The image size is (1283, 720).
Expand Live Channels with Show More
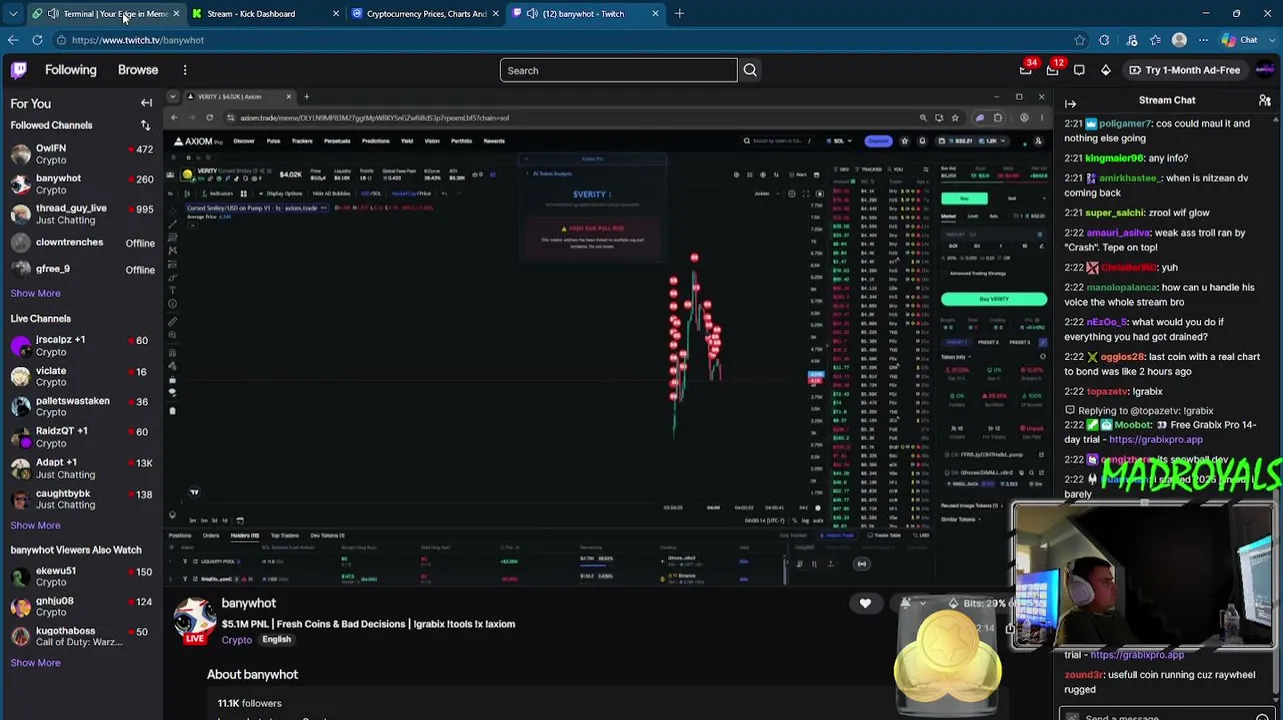click(35, 525)
